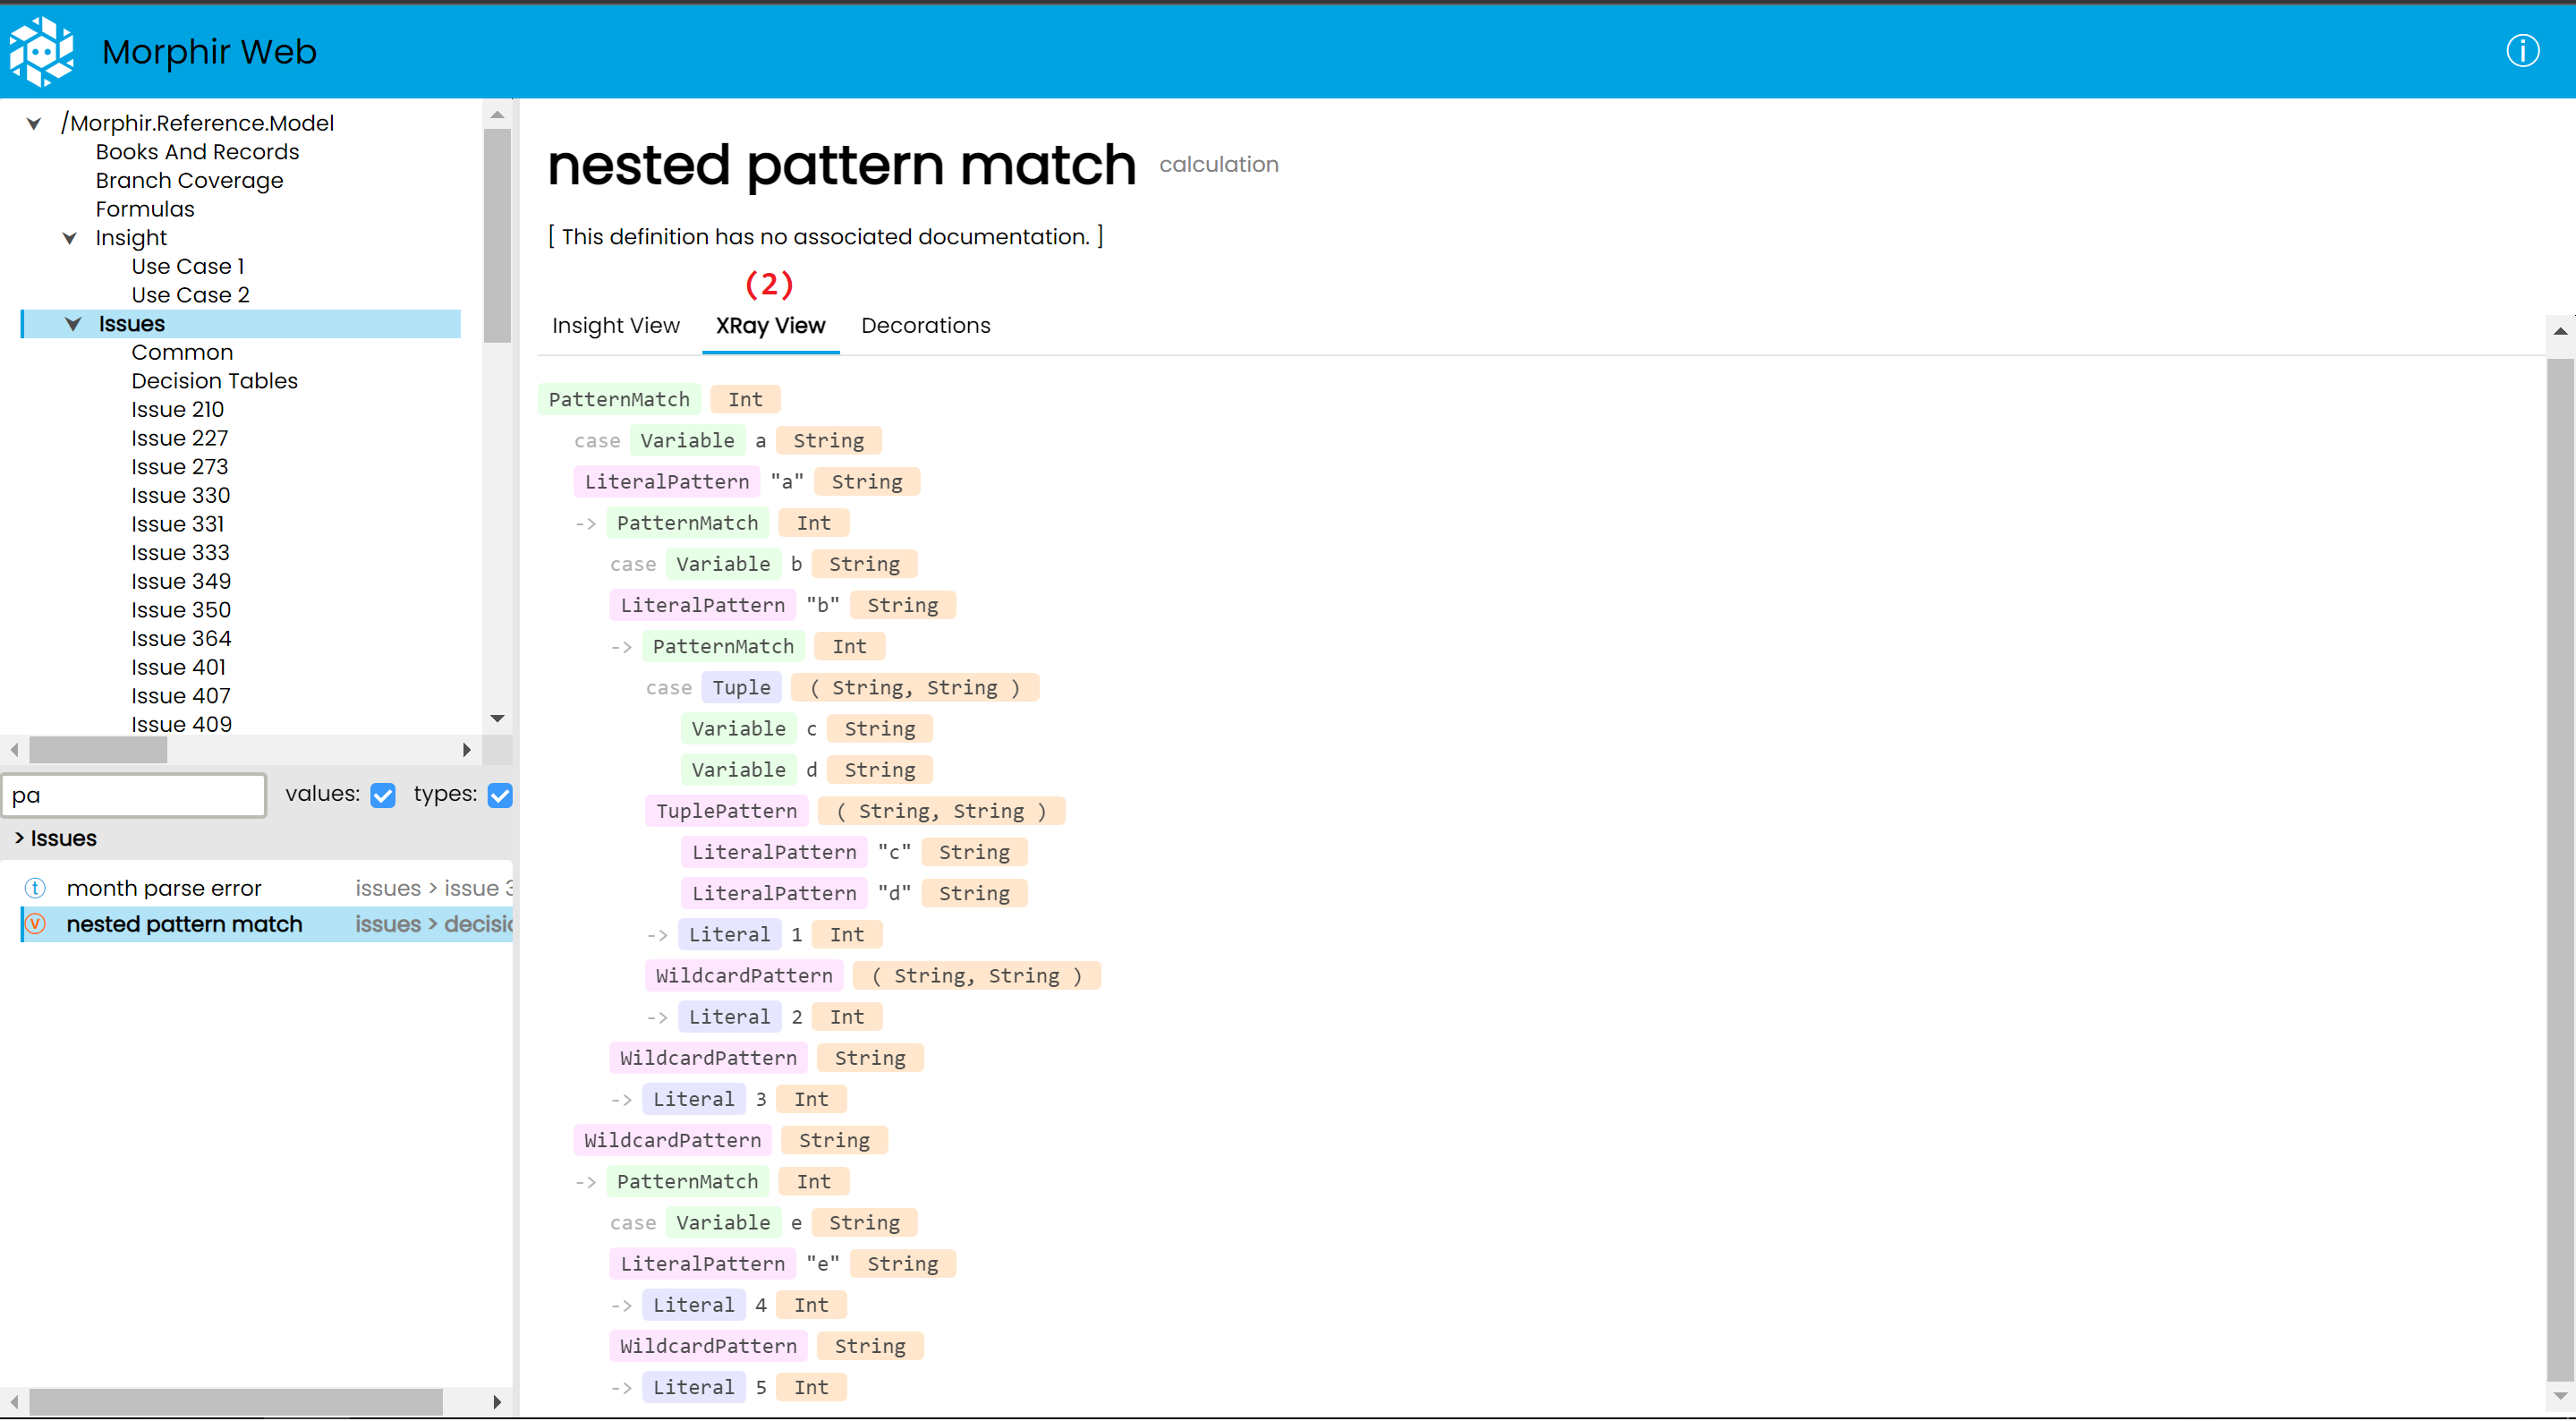Click the tree vertical scrollbar thumb
Viewport: 2576px width, 1421px height.
497,235
